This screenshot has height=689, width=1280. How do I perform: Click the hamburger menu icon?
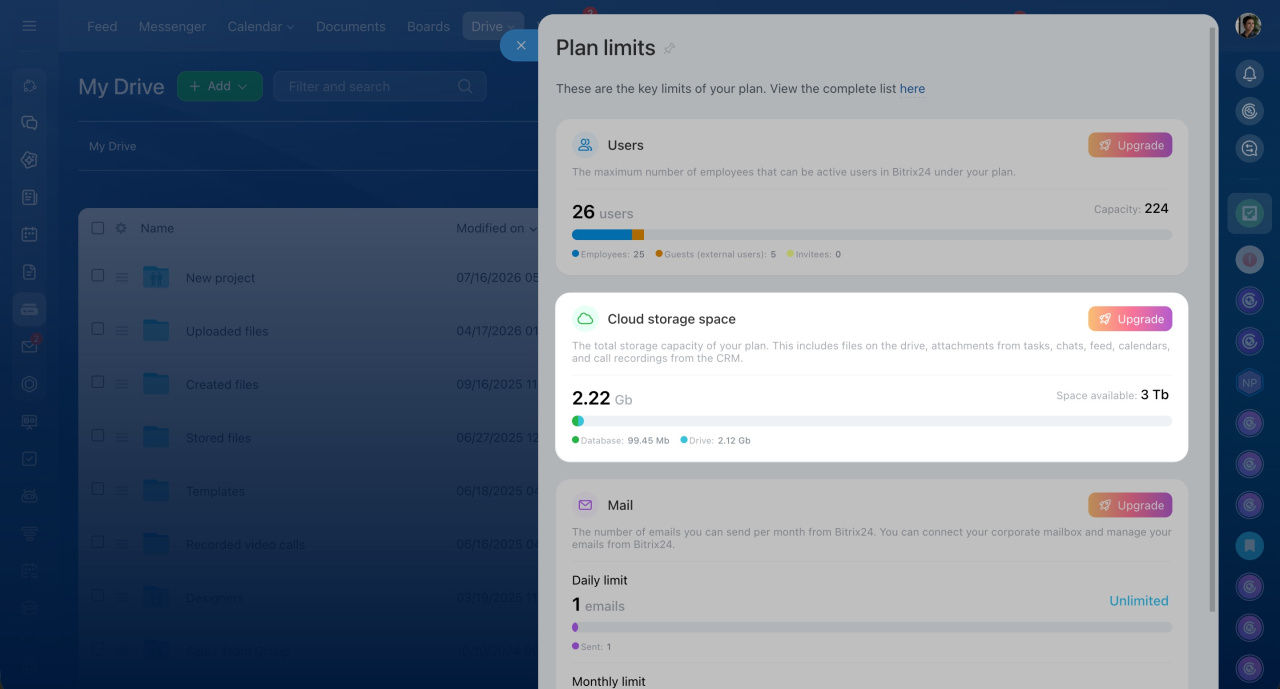tap(29, 26)
